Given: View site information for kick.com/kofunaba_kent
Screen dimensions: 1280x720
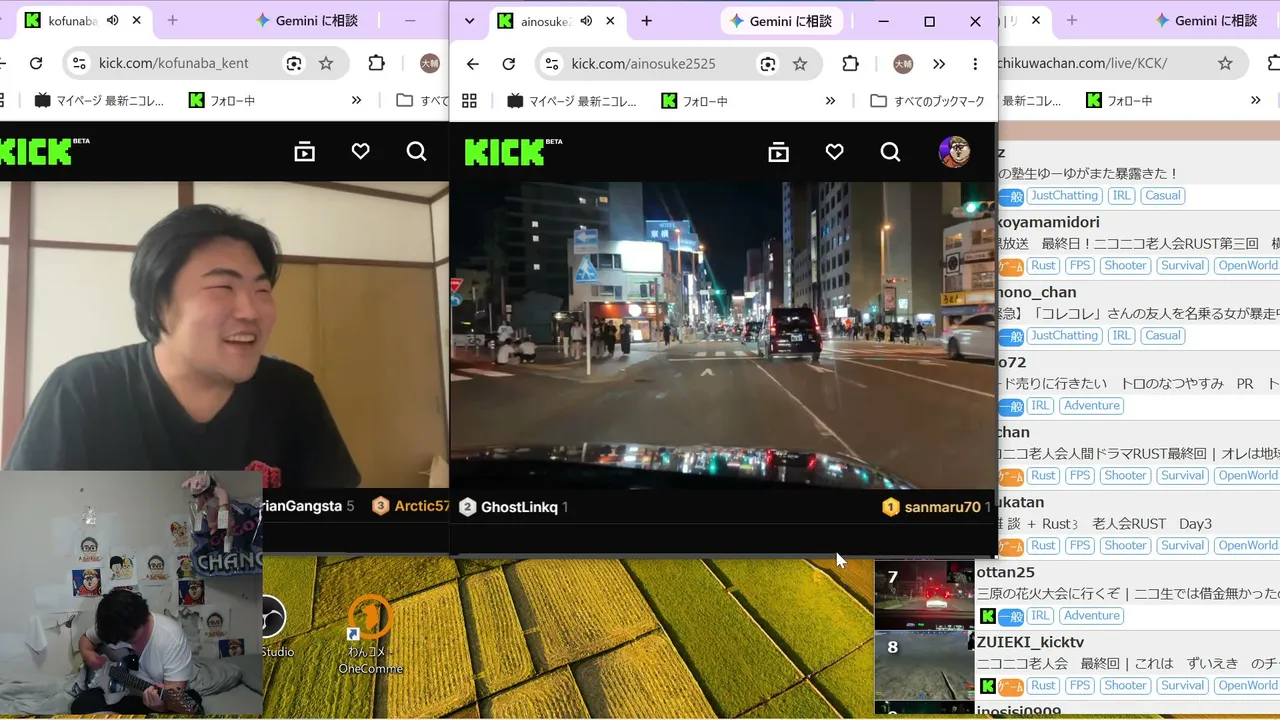Looking at the screenshot, I should (x=78, y=64).
